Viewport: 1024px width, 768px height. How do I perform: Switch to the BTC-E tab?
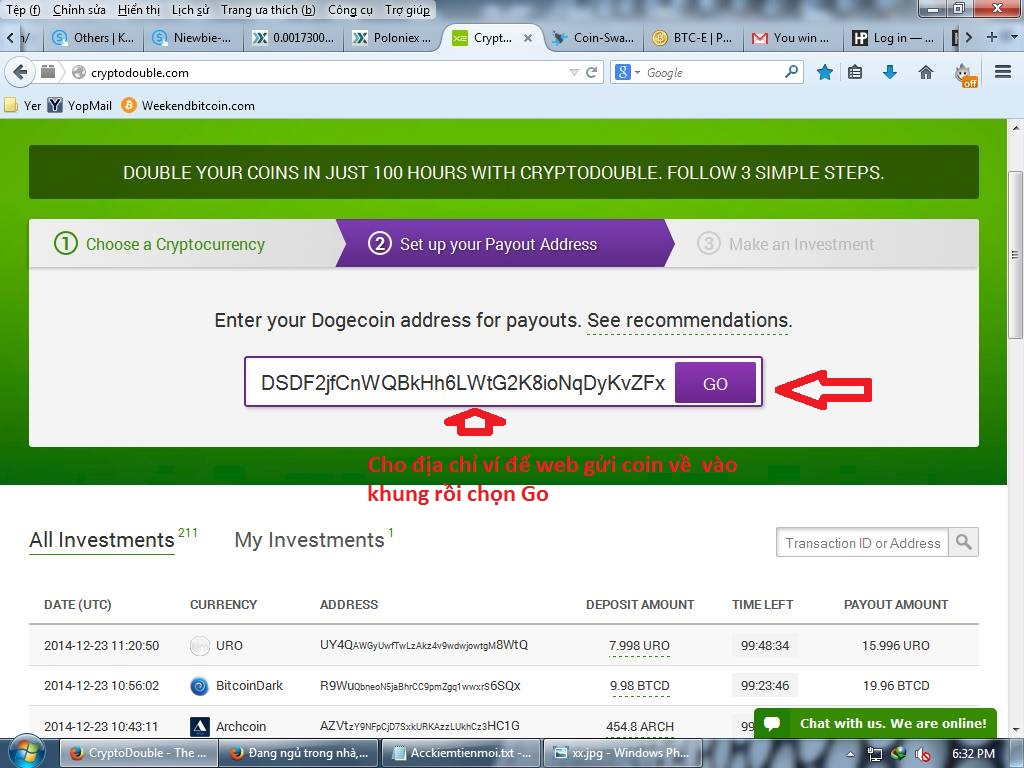(x=693, y=38)
